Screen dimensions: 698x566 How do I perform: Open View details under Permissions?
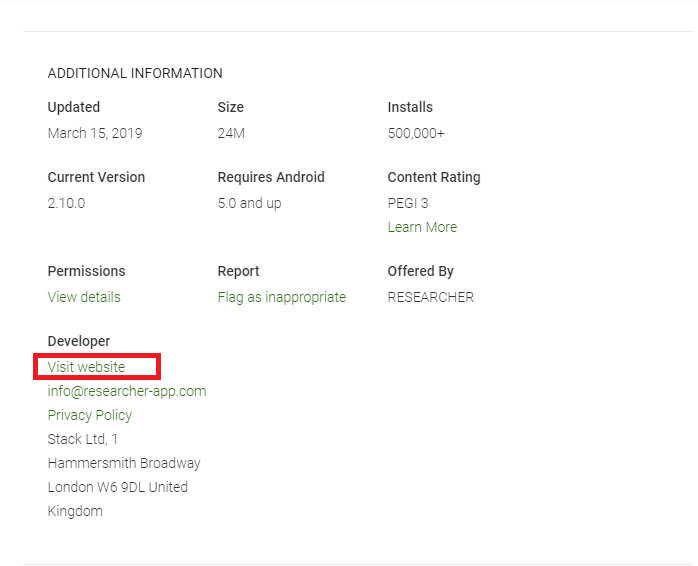point(84,297)
